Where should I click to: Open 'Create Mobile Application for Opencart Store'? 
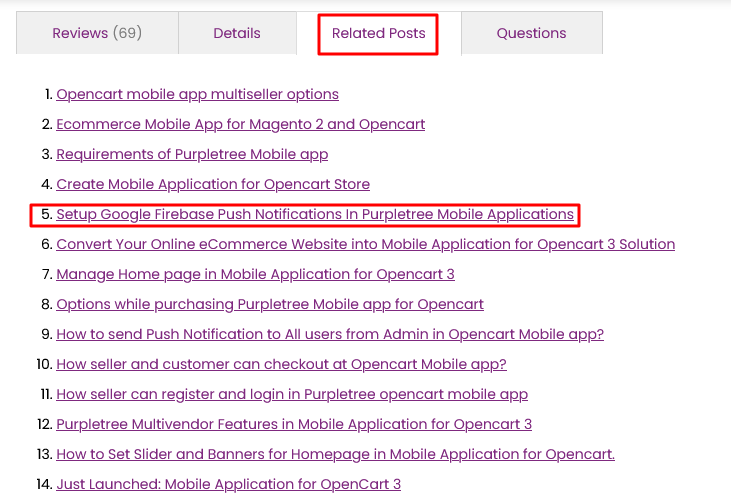[213, 184]
